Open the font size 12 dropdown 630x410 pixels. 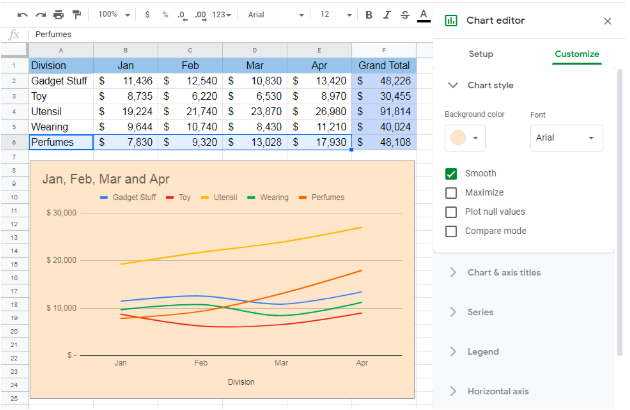335,15
